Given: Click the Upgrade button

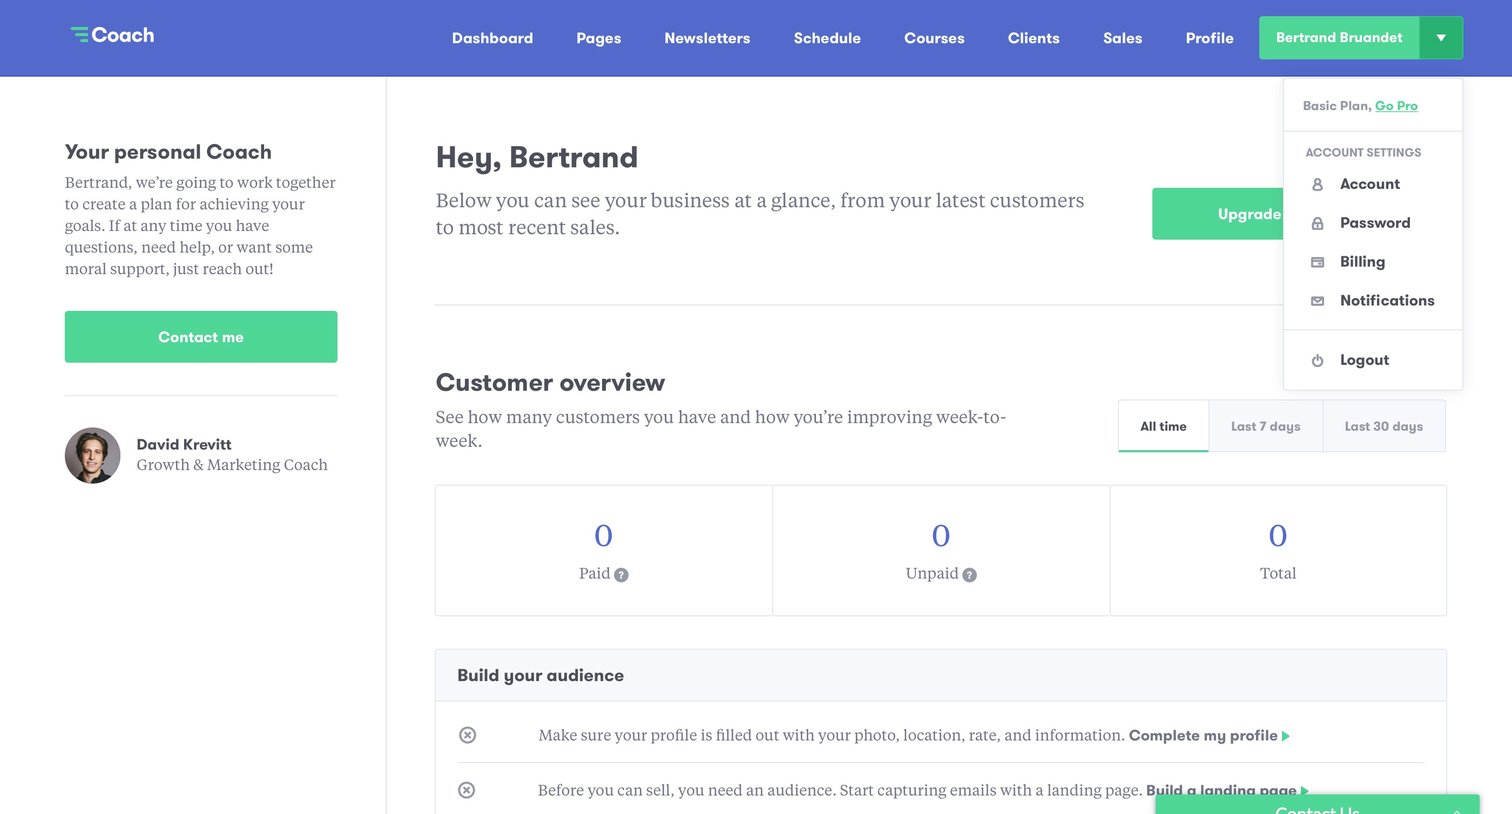Looking at the screenshot, I should click(x=1218, y=214).
